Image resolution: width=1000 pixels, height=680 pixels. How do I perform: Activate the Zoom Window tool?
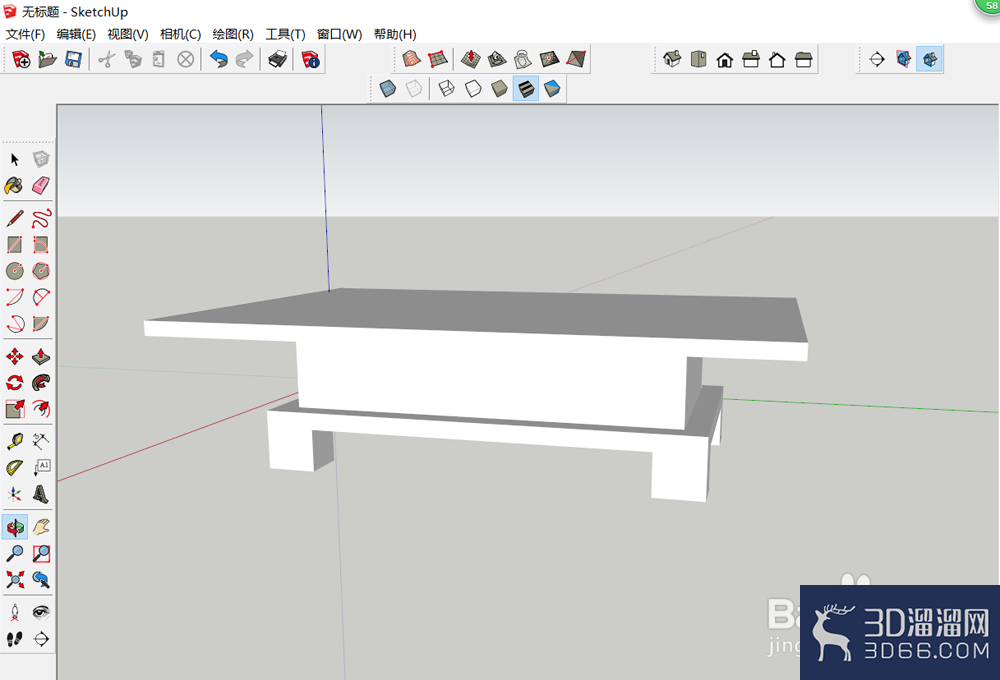pos(41,553)
